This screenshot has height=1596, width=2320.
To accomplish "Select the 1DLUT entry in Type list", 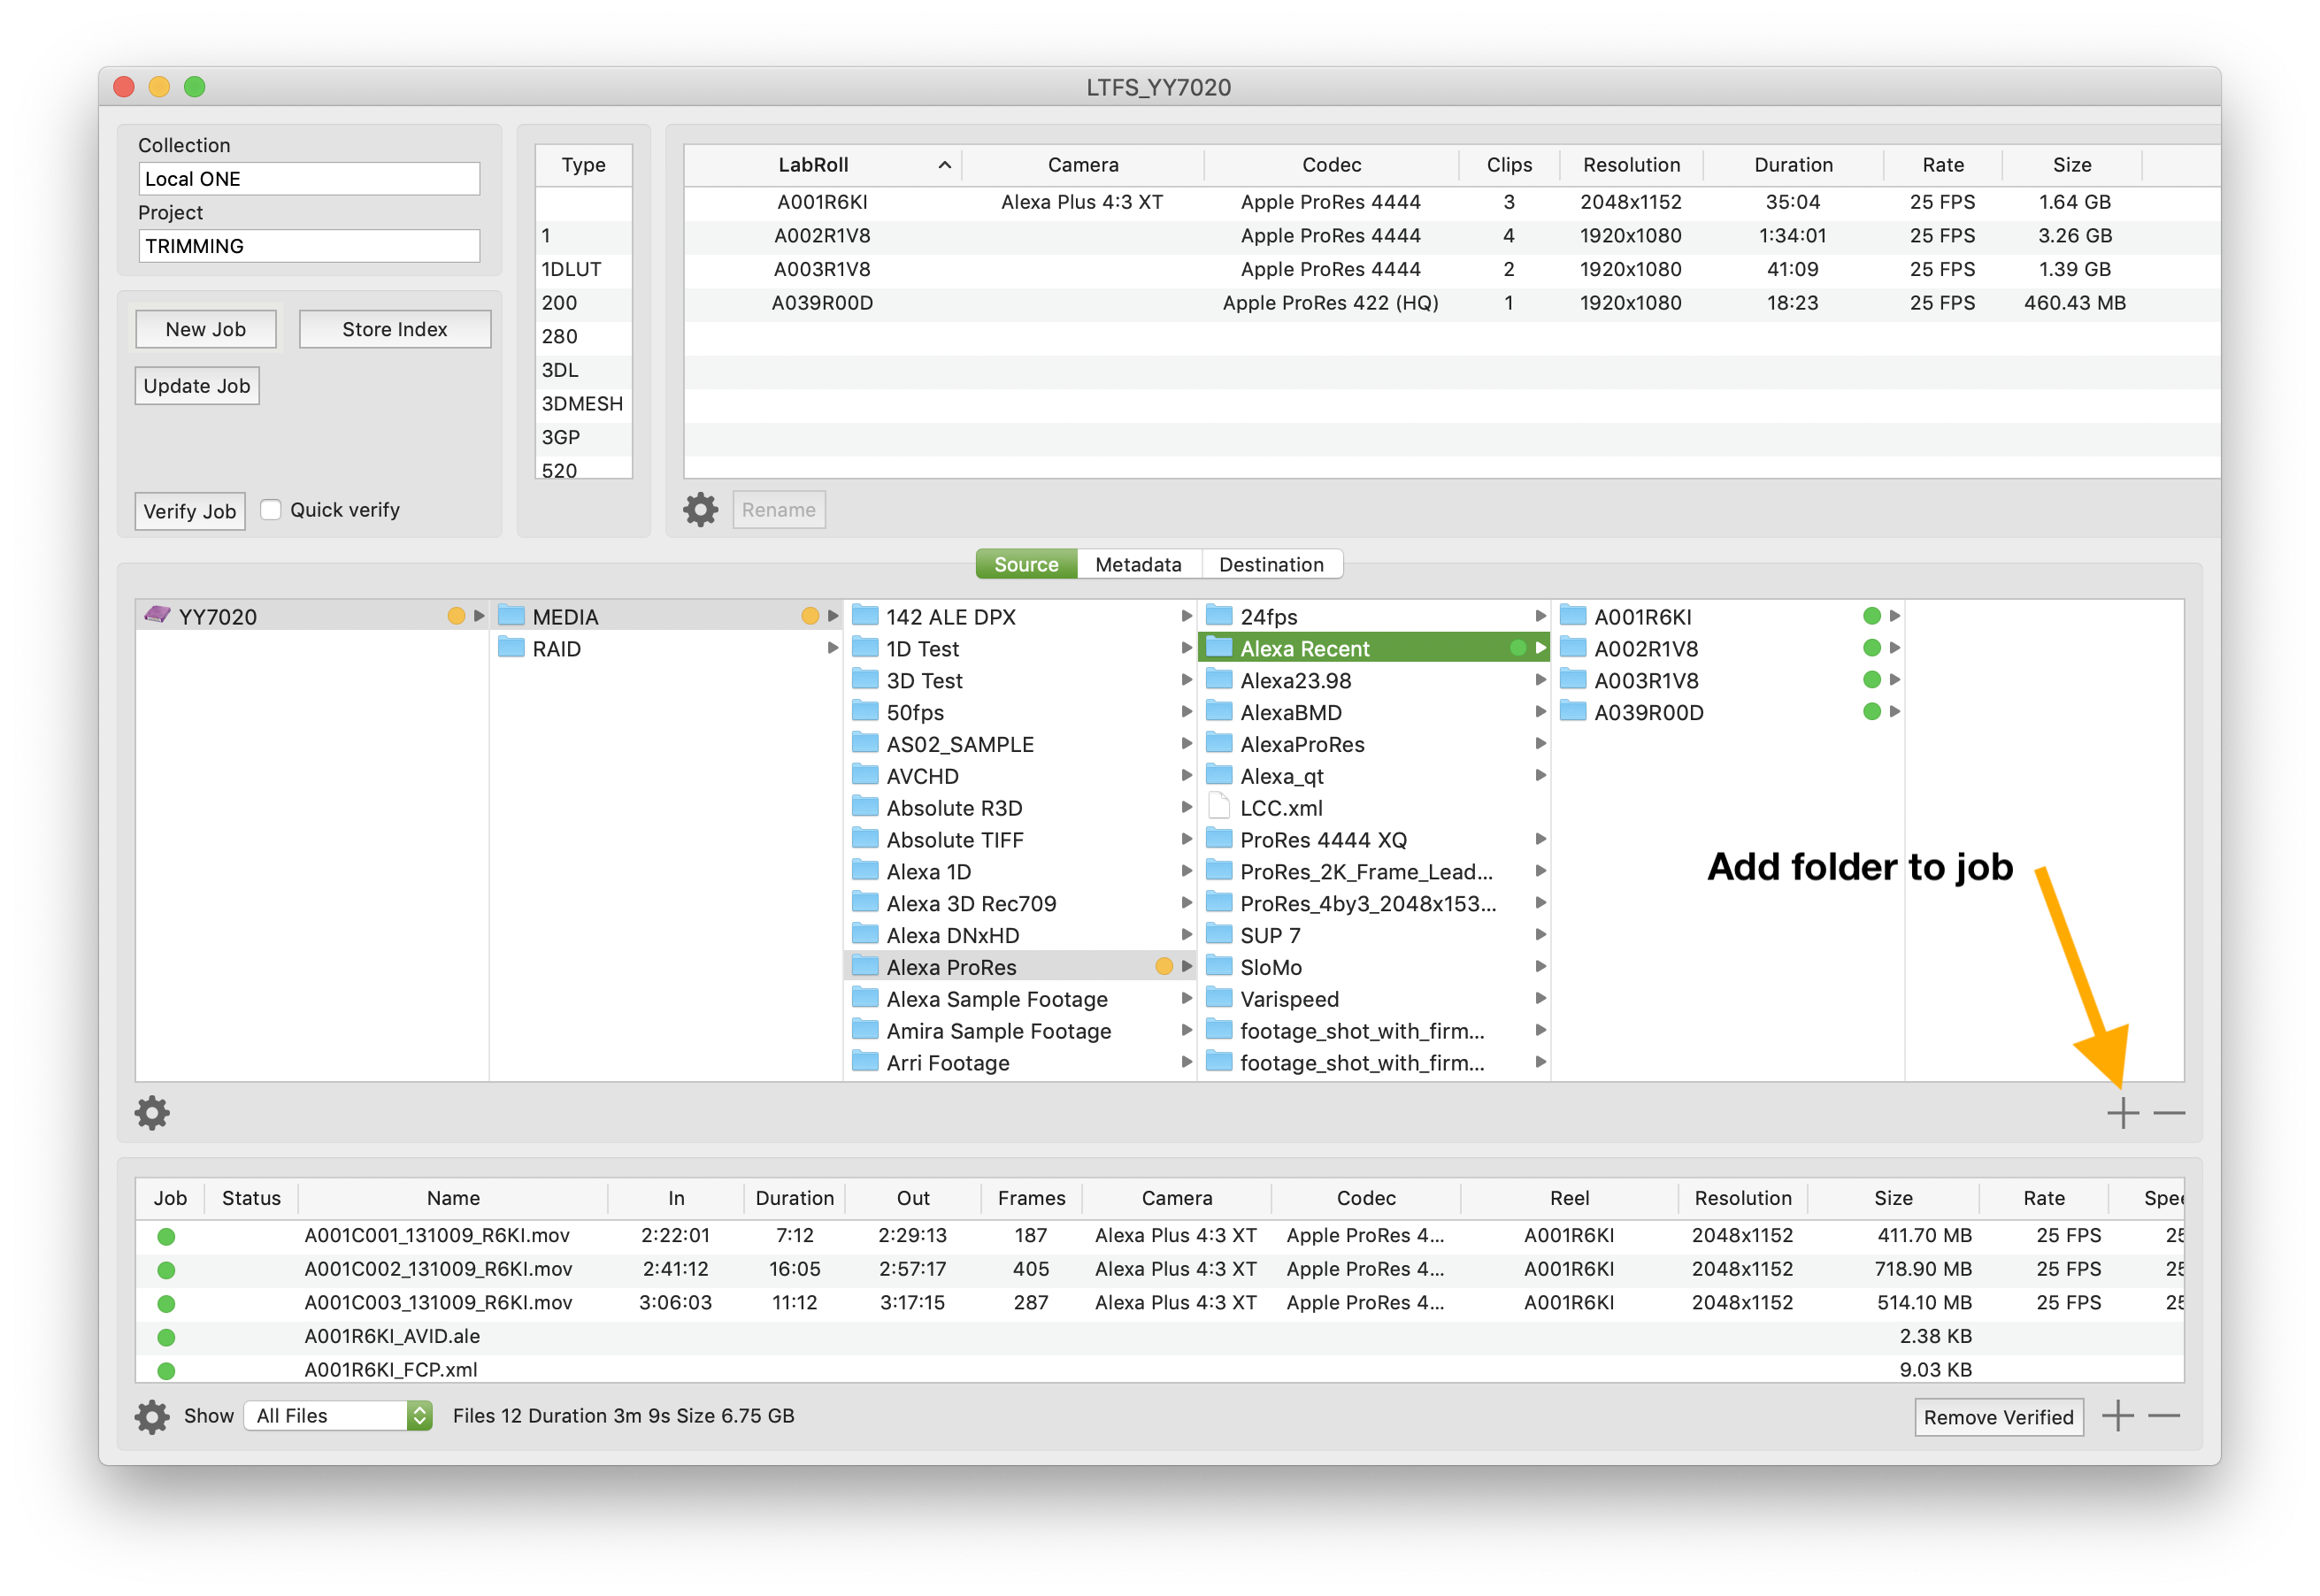I will [x=583, y=269].
